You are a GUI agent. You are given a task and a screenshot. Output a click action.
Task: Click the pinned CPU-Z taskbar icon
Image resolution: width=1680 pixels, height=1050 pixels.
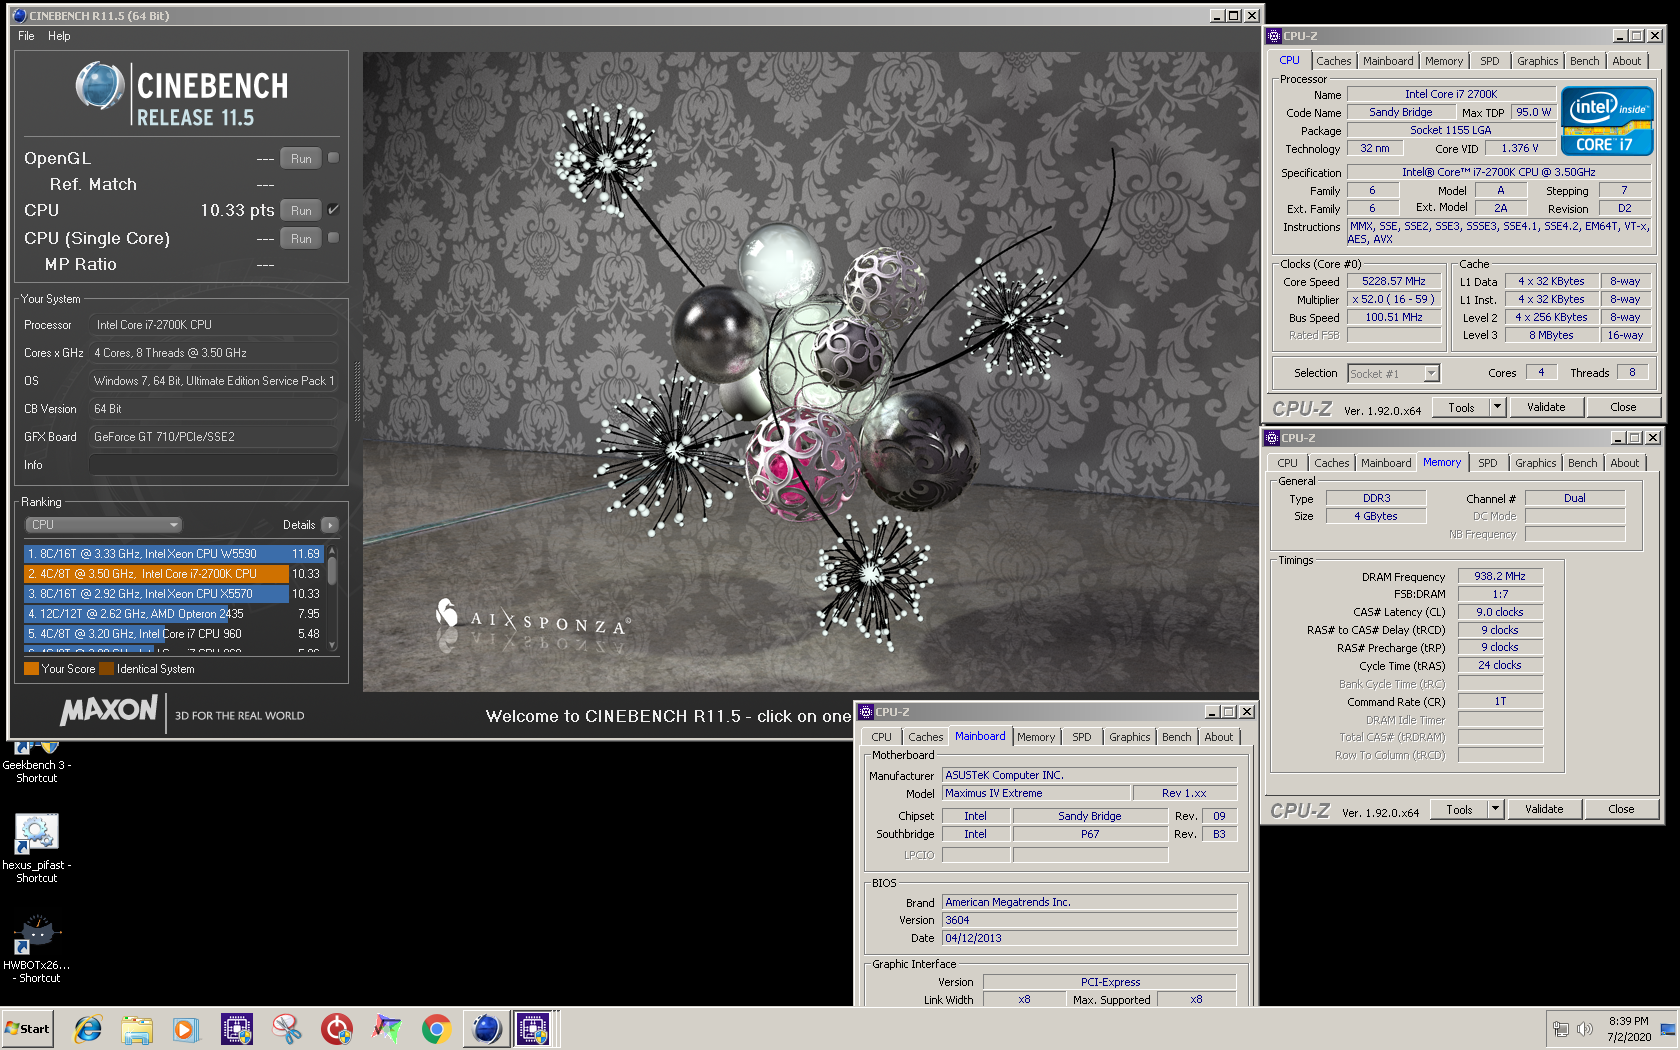tap(237, 1028)
